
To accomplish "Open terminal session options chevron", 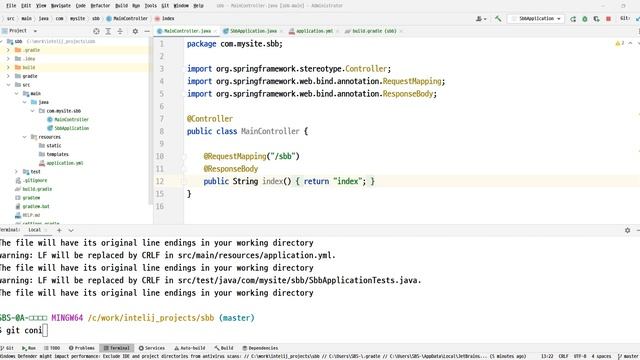I will 71,230.
